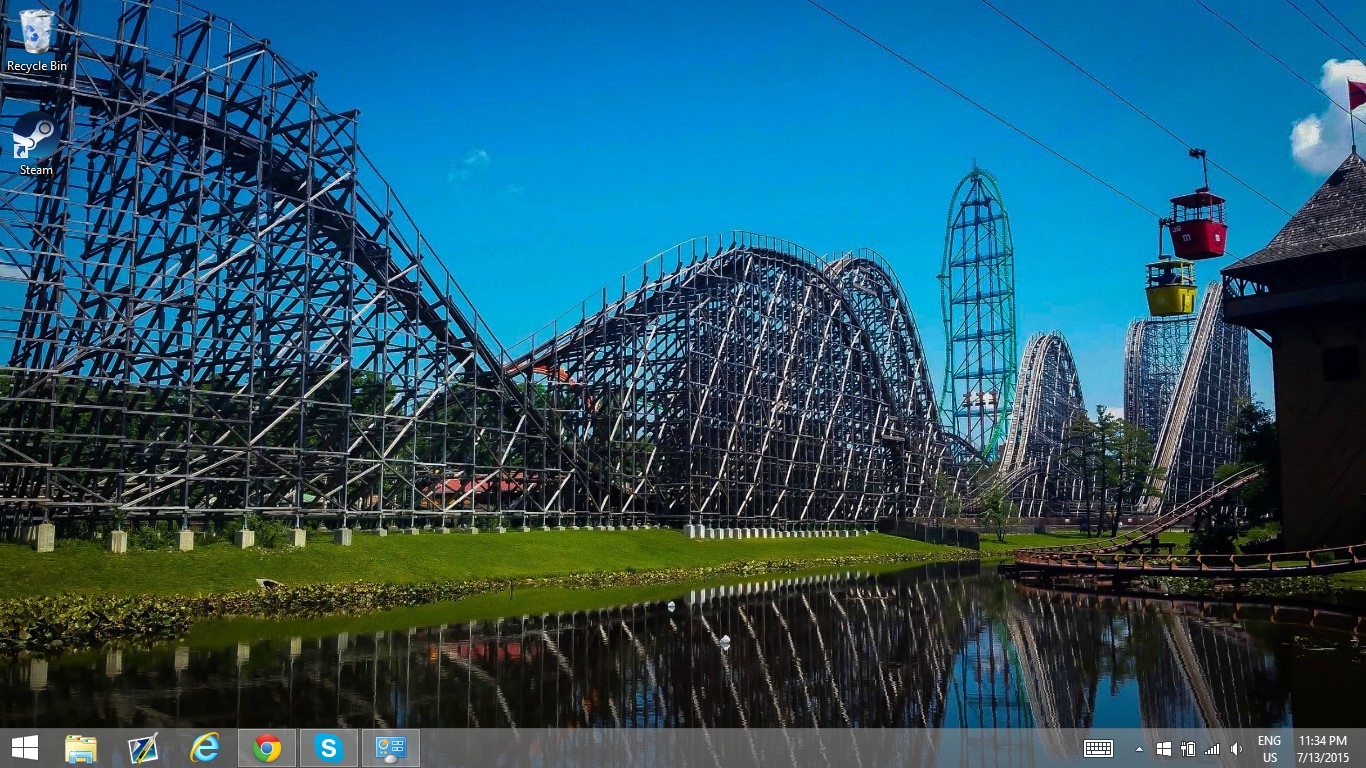Open the clock showing 11:34 PM
The width and height of the screenshot is (1366, 768).
tap(1323, 749)
